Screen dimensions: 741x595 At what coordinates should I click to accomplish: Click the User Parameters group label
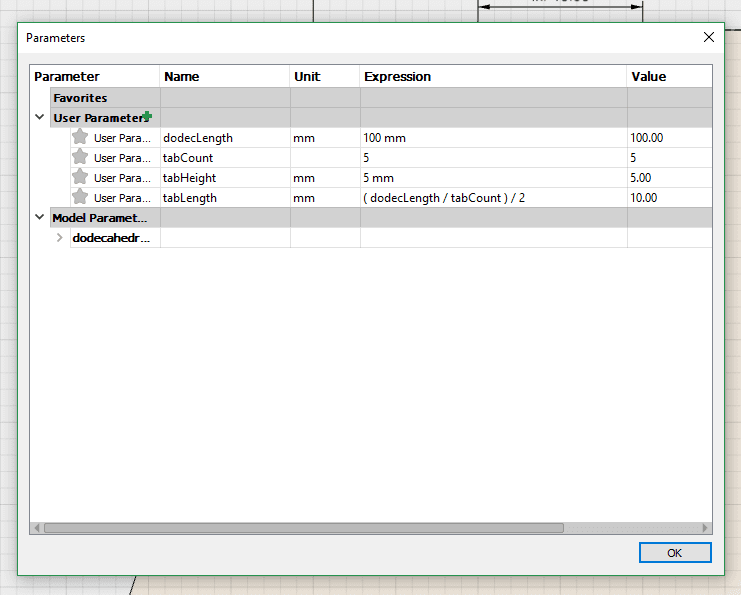(101, 118)
